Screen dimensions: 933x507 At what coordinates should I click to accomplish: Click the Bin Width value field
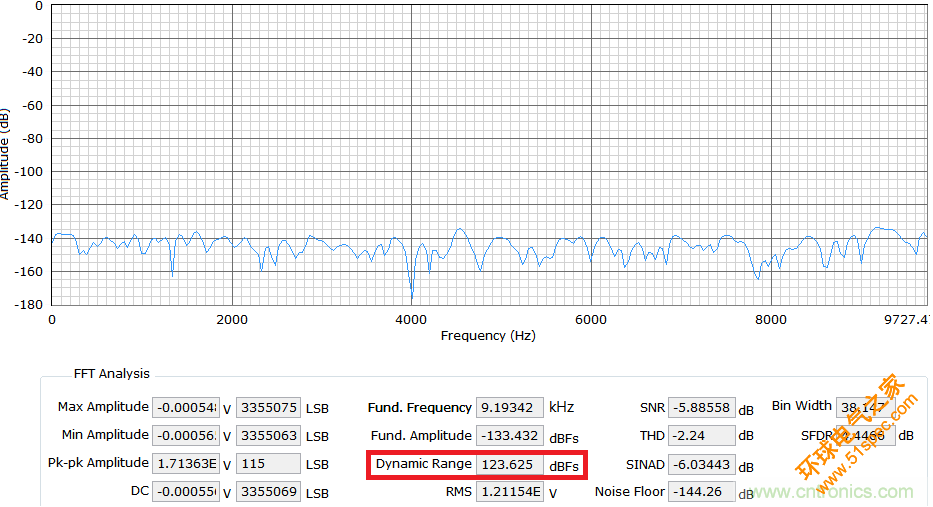(866, 408)
